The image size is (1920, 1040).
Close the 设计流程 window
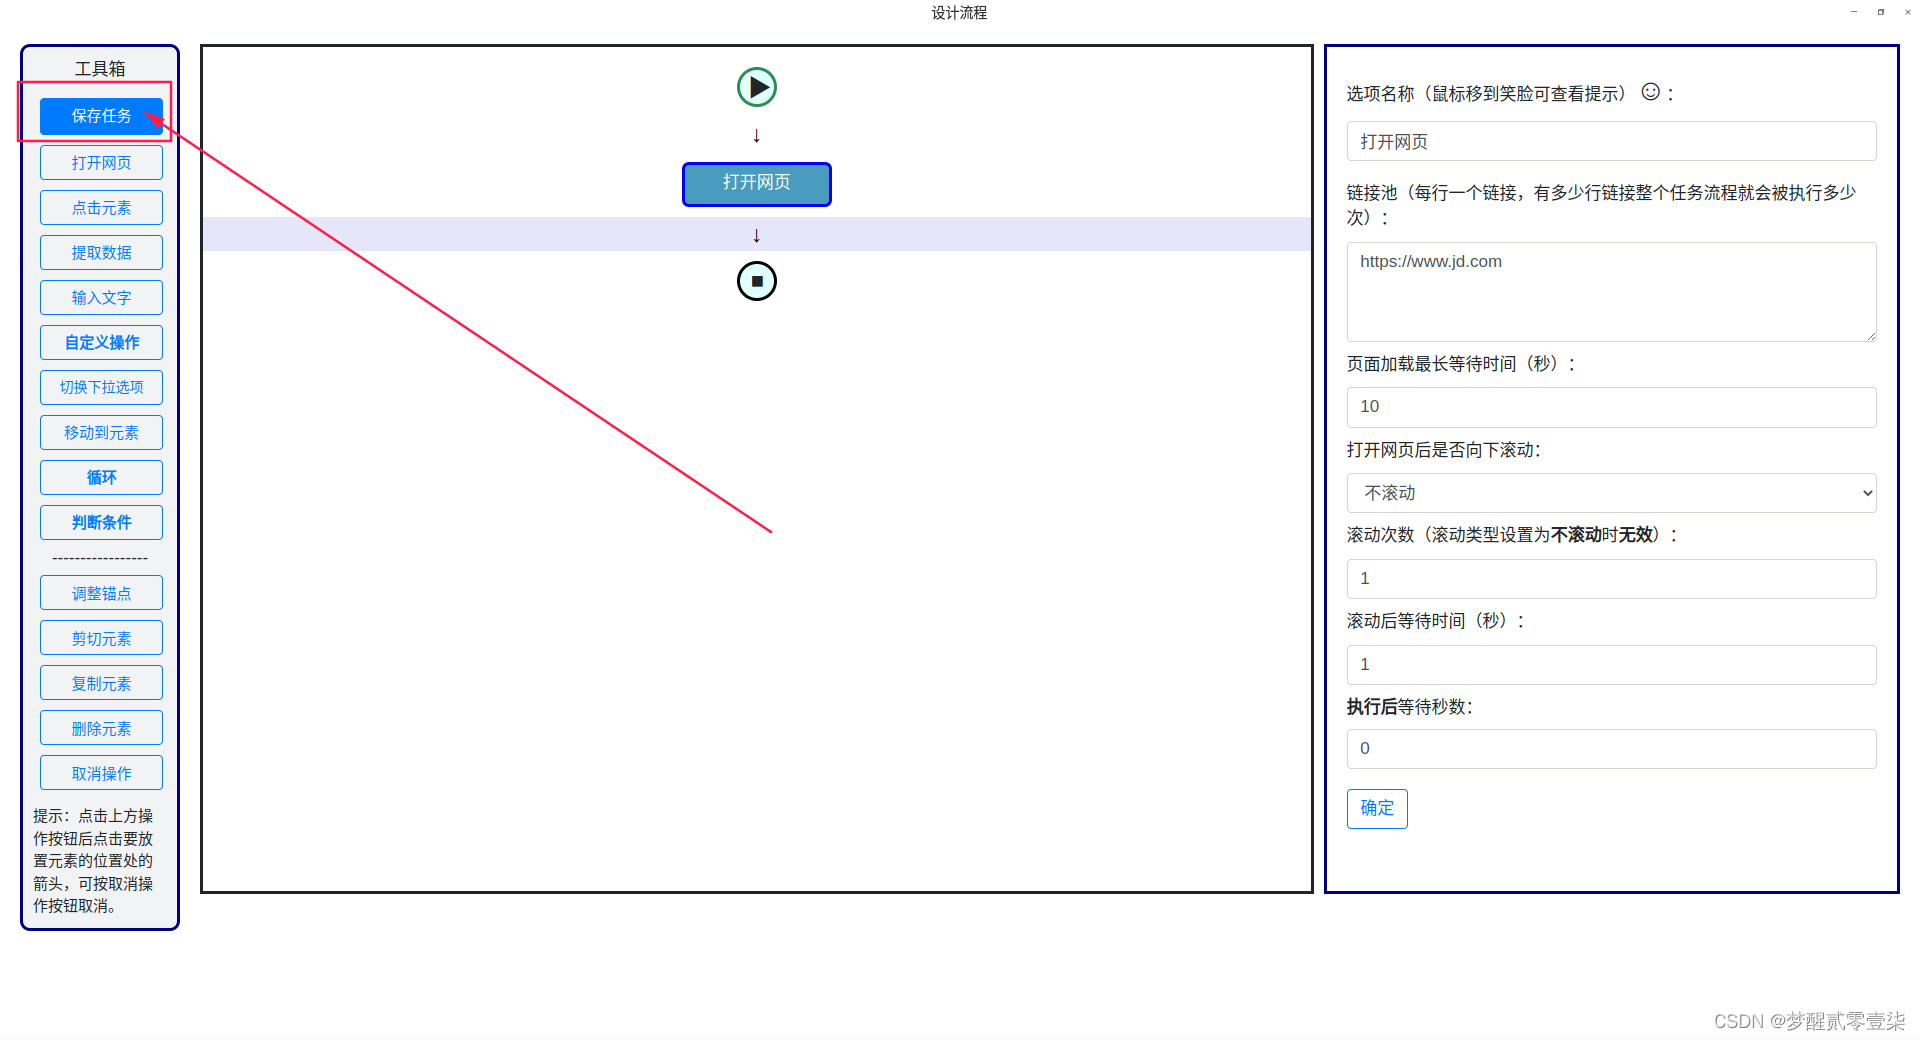coord(1908,12)
